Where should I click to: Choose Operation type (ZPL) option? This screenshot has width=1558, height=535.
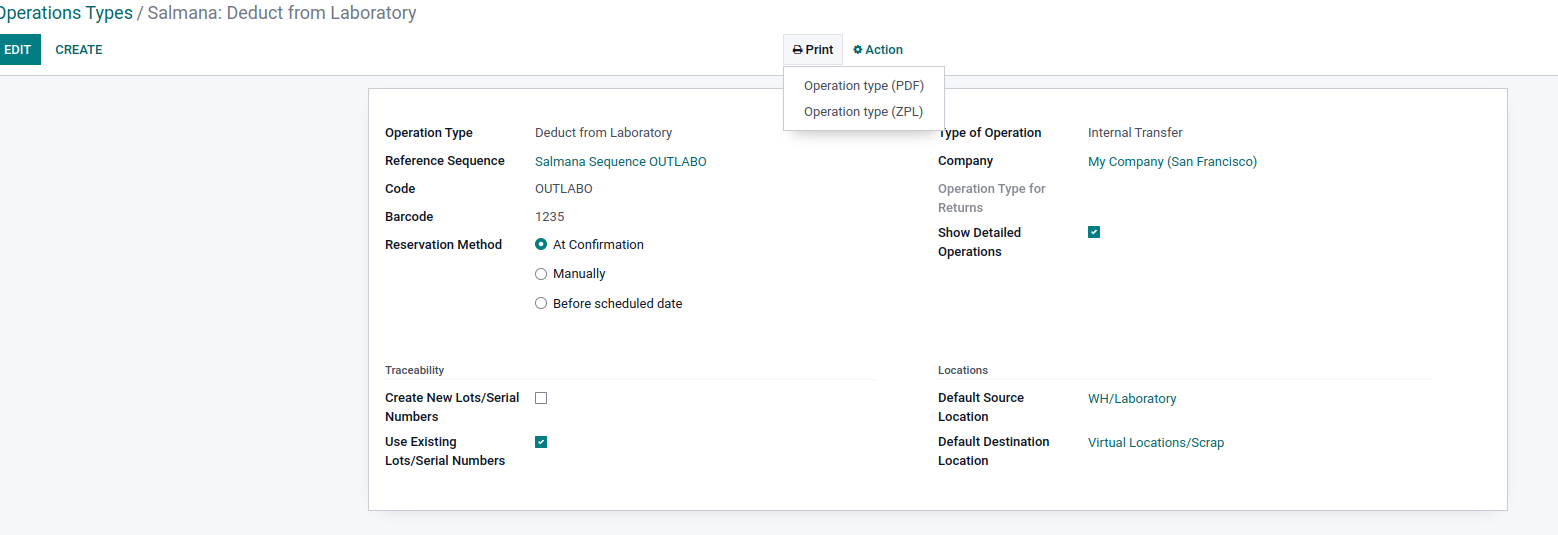point(864,112)
